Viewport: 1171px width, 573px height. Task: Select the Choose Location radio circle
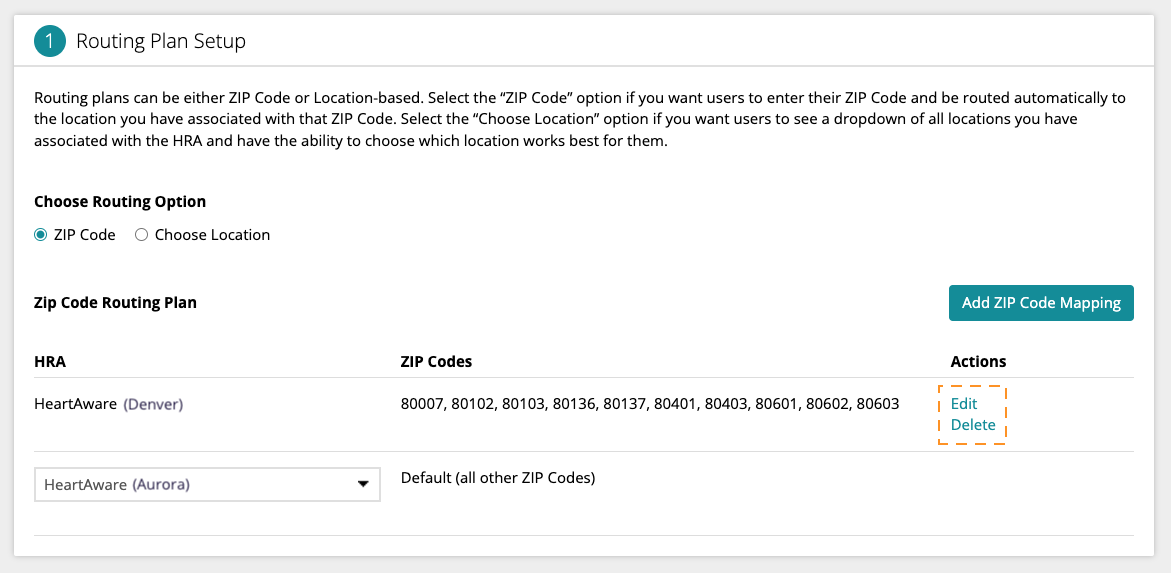point(141,235)
